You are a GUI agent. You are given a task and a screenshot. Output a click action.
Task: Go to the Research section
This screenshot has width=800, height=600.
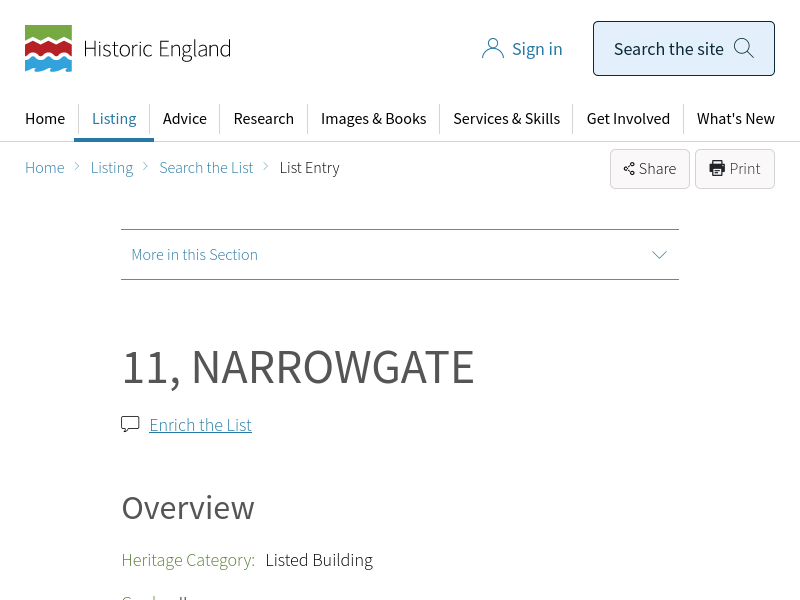(263, 119)
